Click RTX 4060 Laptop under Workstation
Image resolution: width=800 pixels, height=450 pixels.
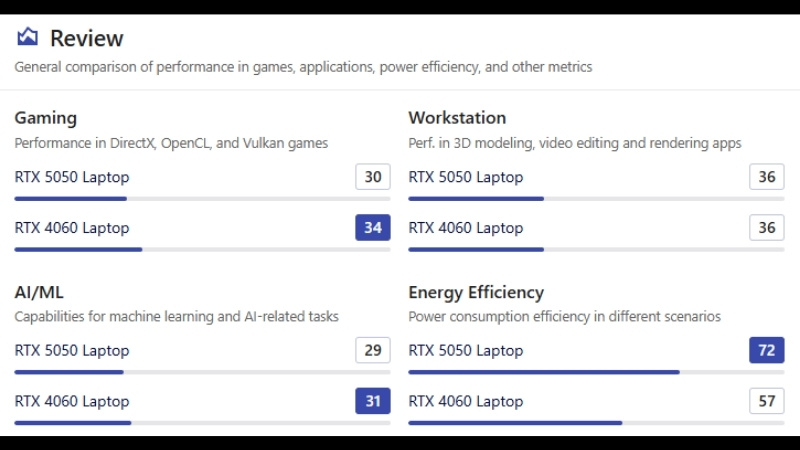466,228
